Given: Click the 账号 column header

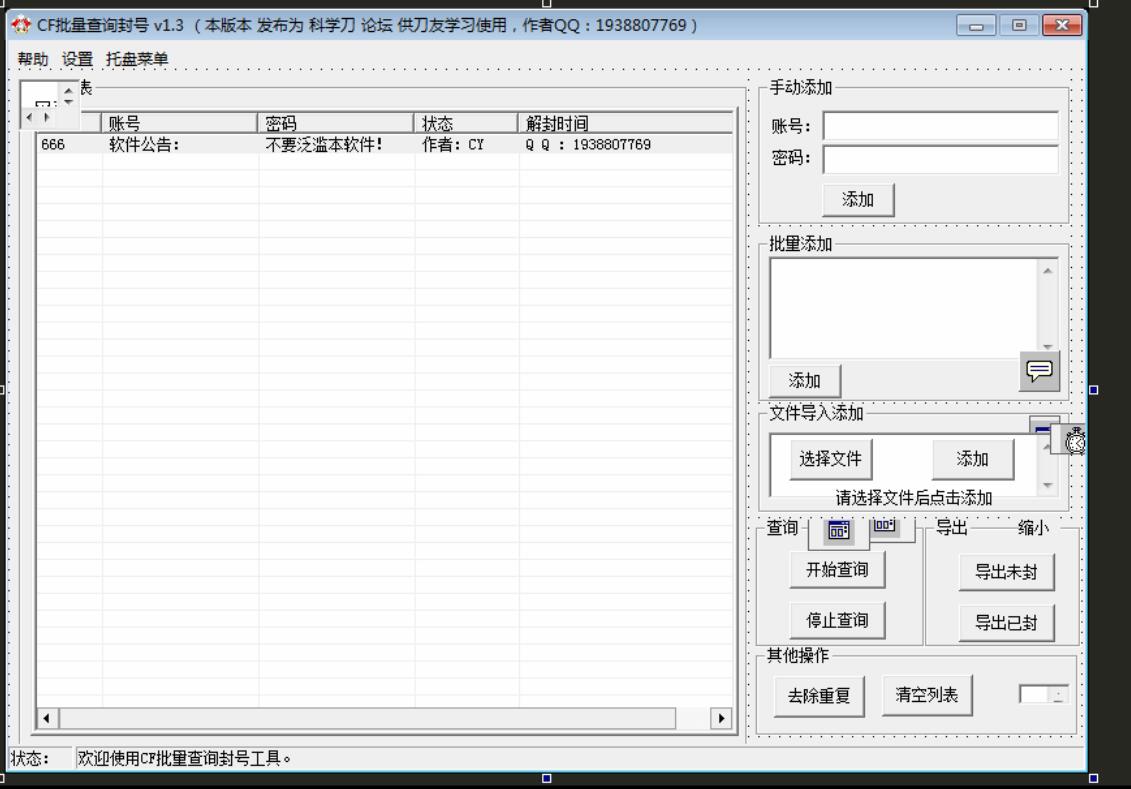Looking at the screenshot, I should (x=180, y=123).
